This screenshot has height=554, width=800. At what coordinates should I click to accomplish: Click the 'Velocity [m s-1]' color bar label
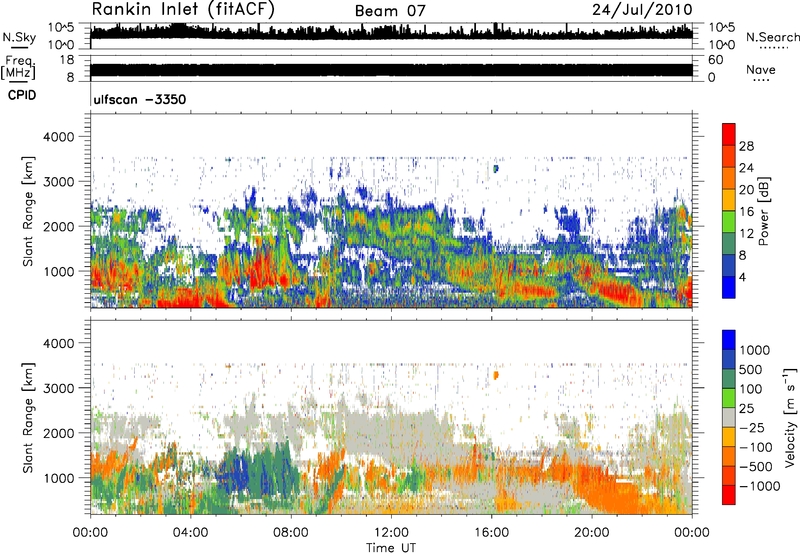pyautogui.click(x=790, y=417)
